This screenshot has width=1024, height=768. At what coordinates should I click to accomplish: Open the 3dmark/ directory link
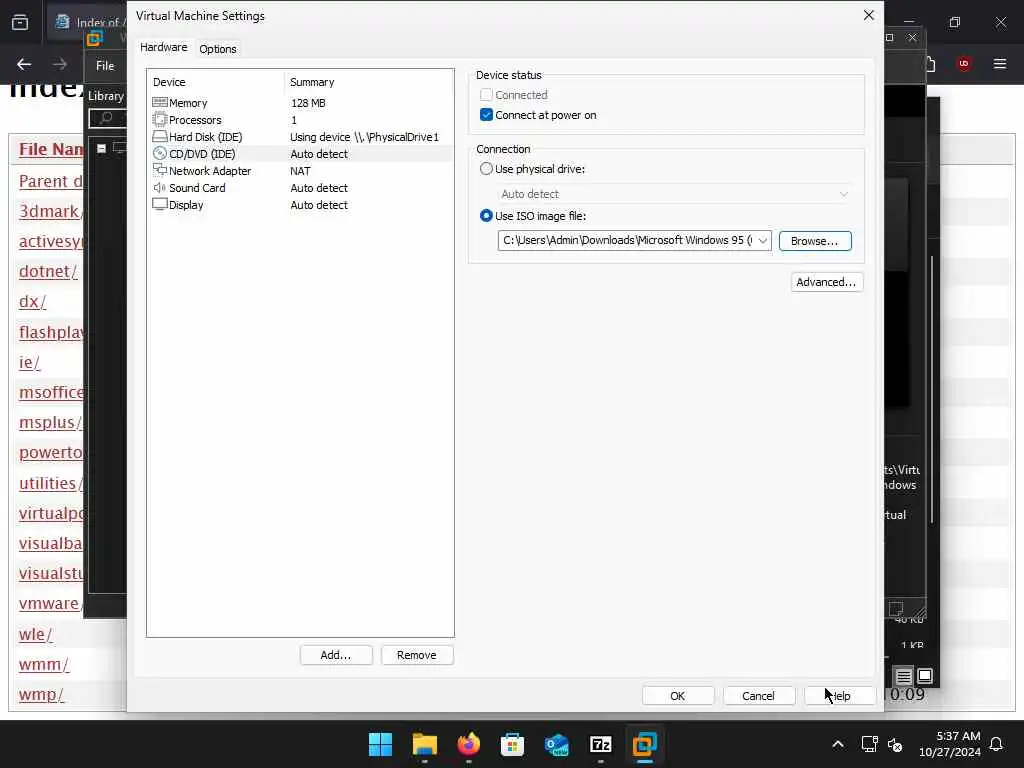click(50, 211)
